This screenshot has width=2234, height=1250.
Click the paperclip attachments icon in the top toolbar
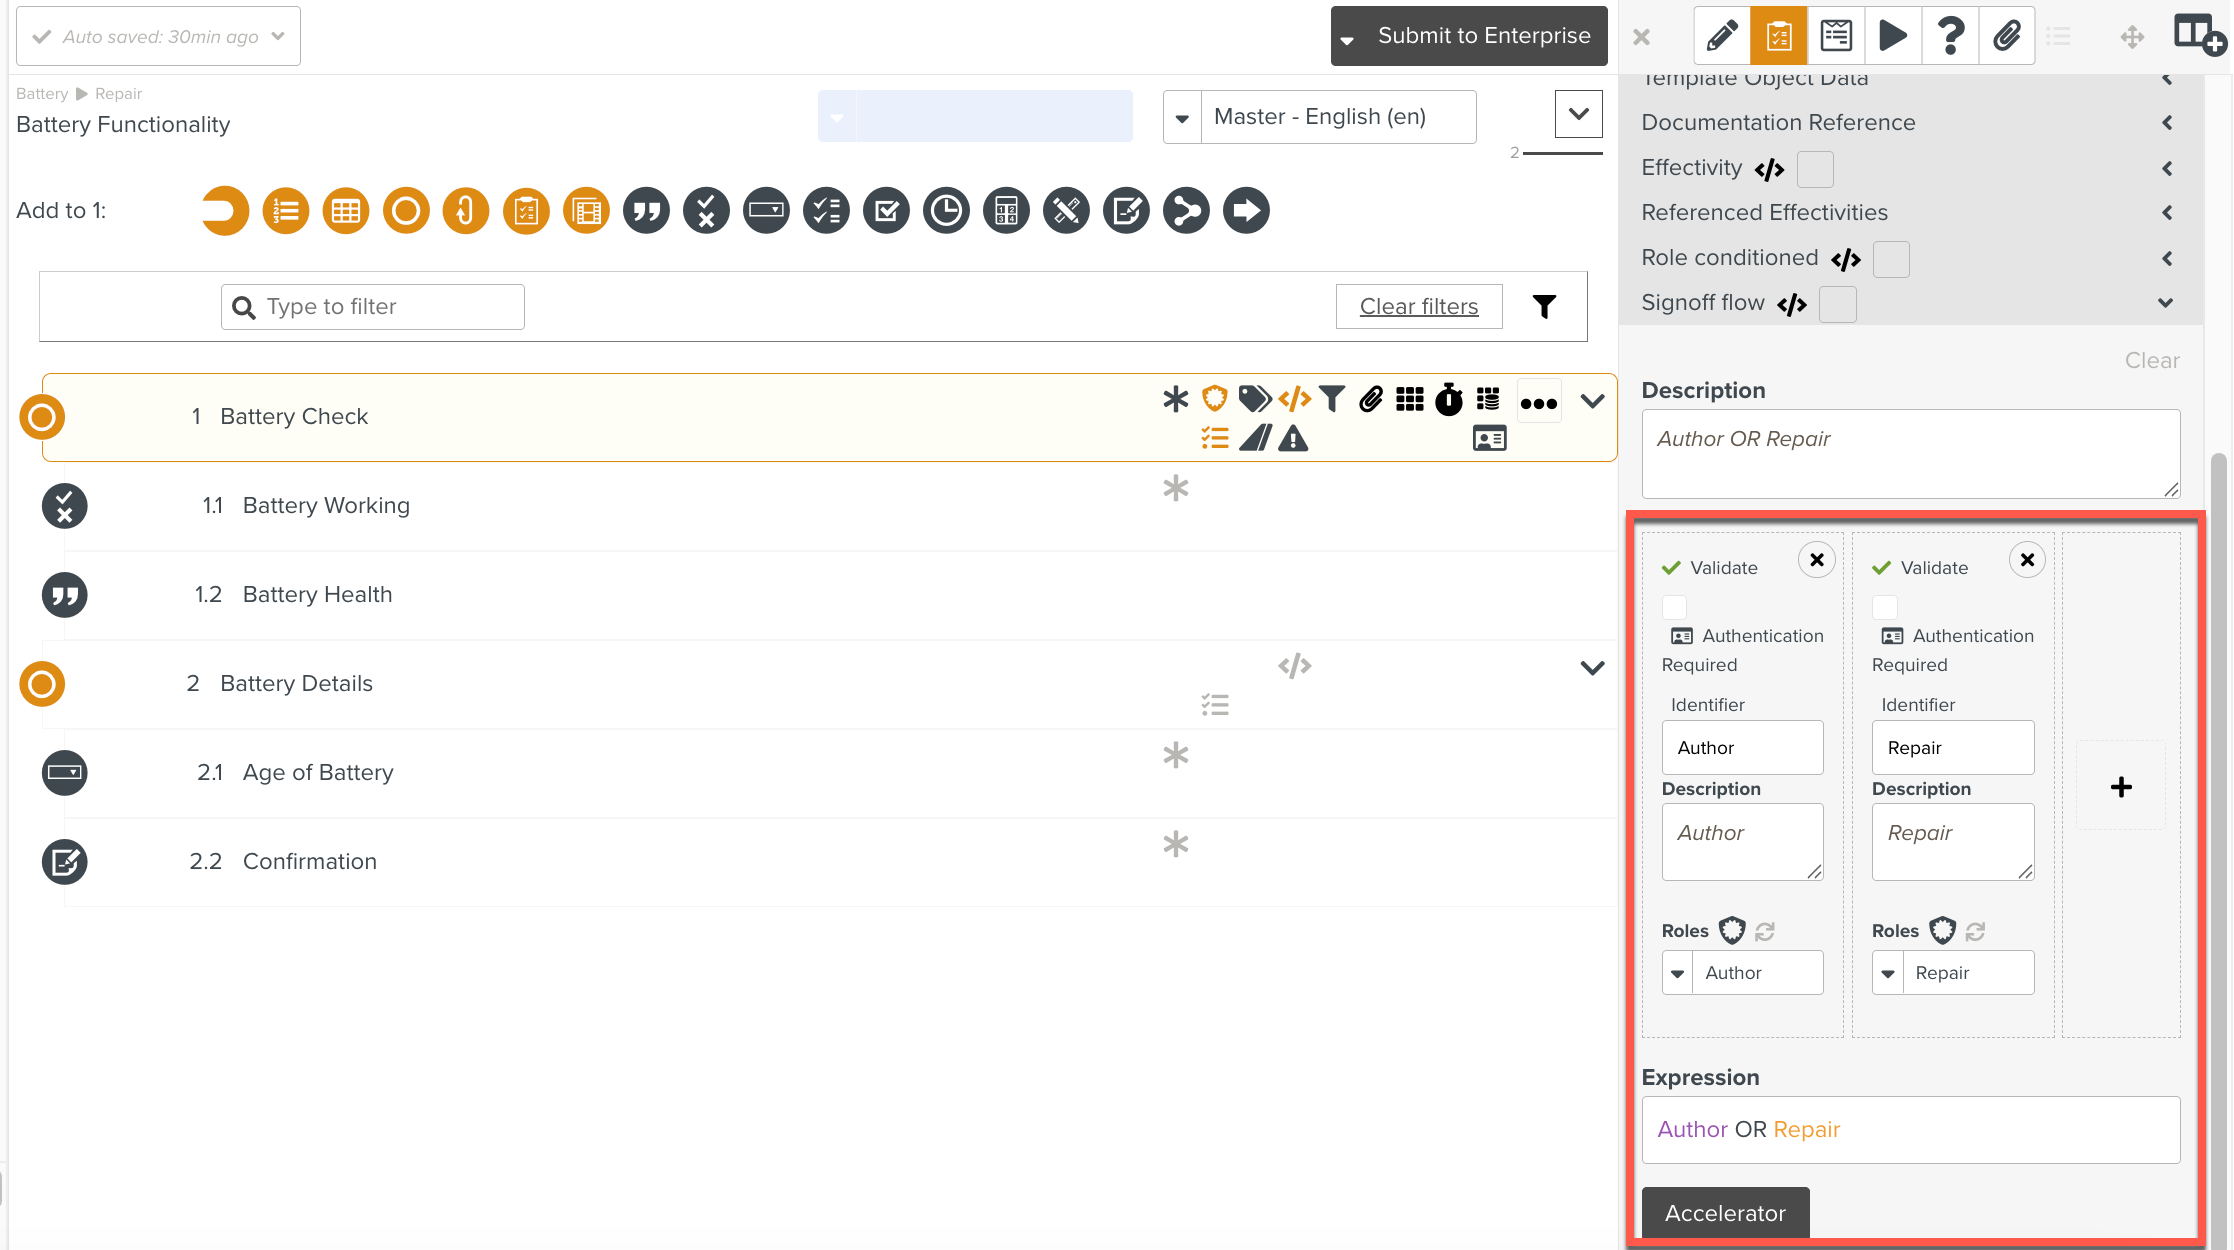click(2006, 36)
